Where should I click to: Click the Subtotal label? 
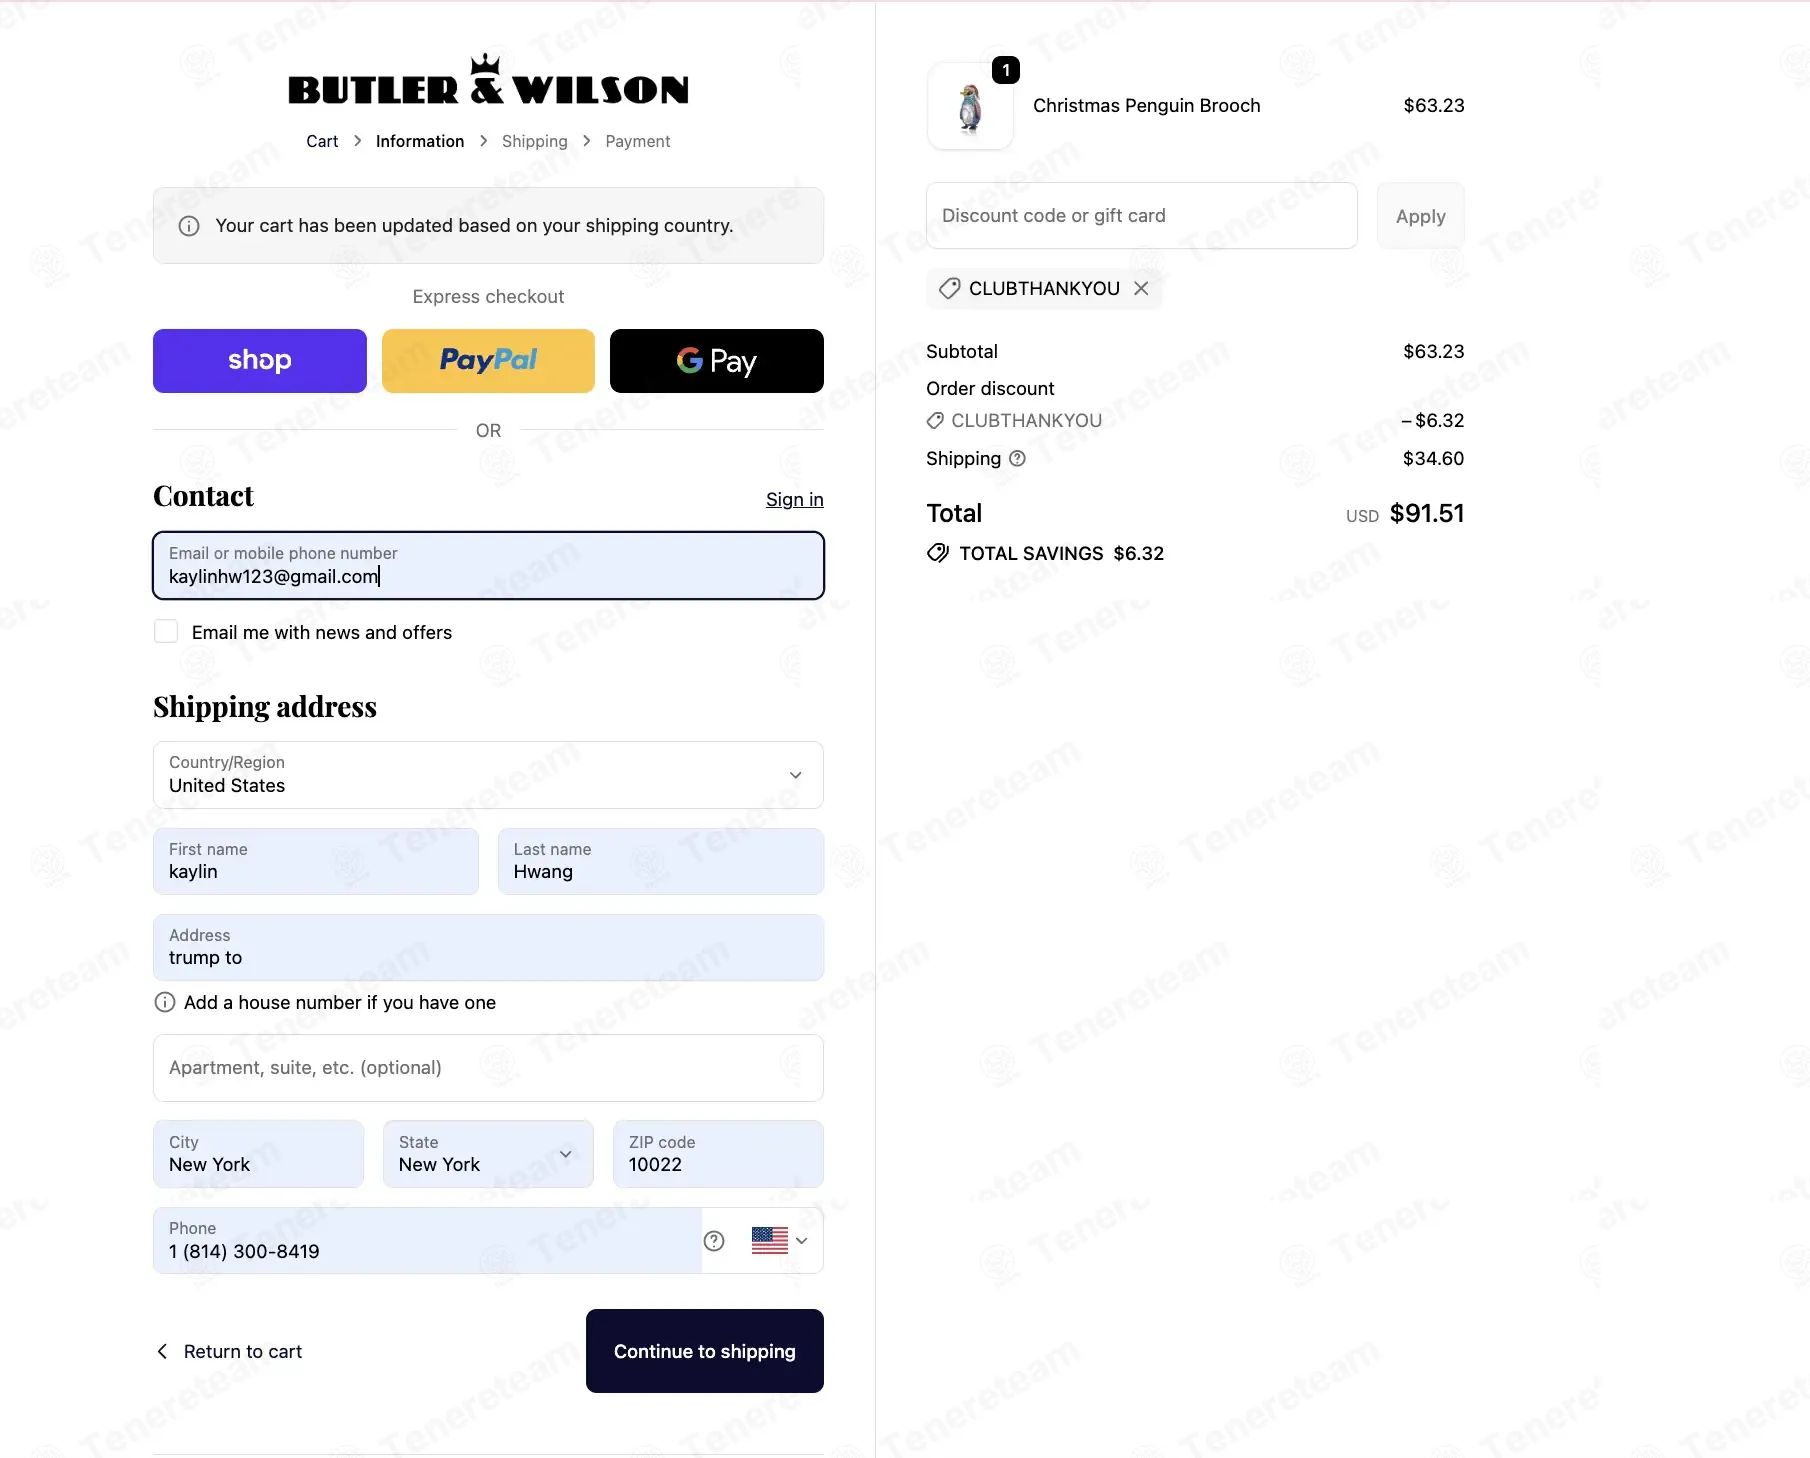point(962,351)
